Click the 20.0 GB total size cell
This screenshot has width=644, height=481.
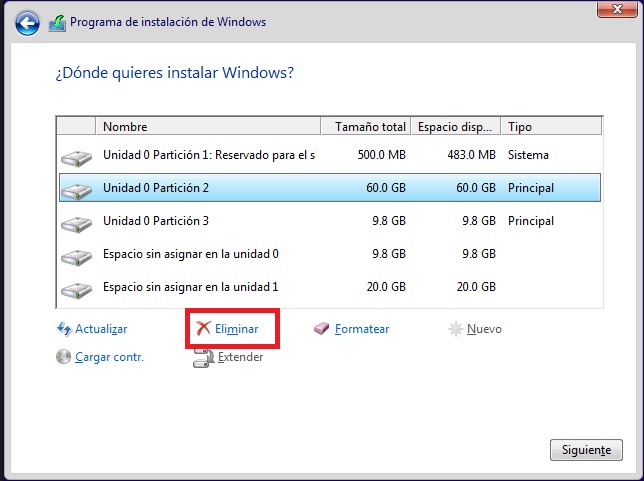pyautogui.click(x=386, y=287)
